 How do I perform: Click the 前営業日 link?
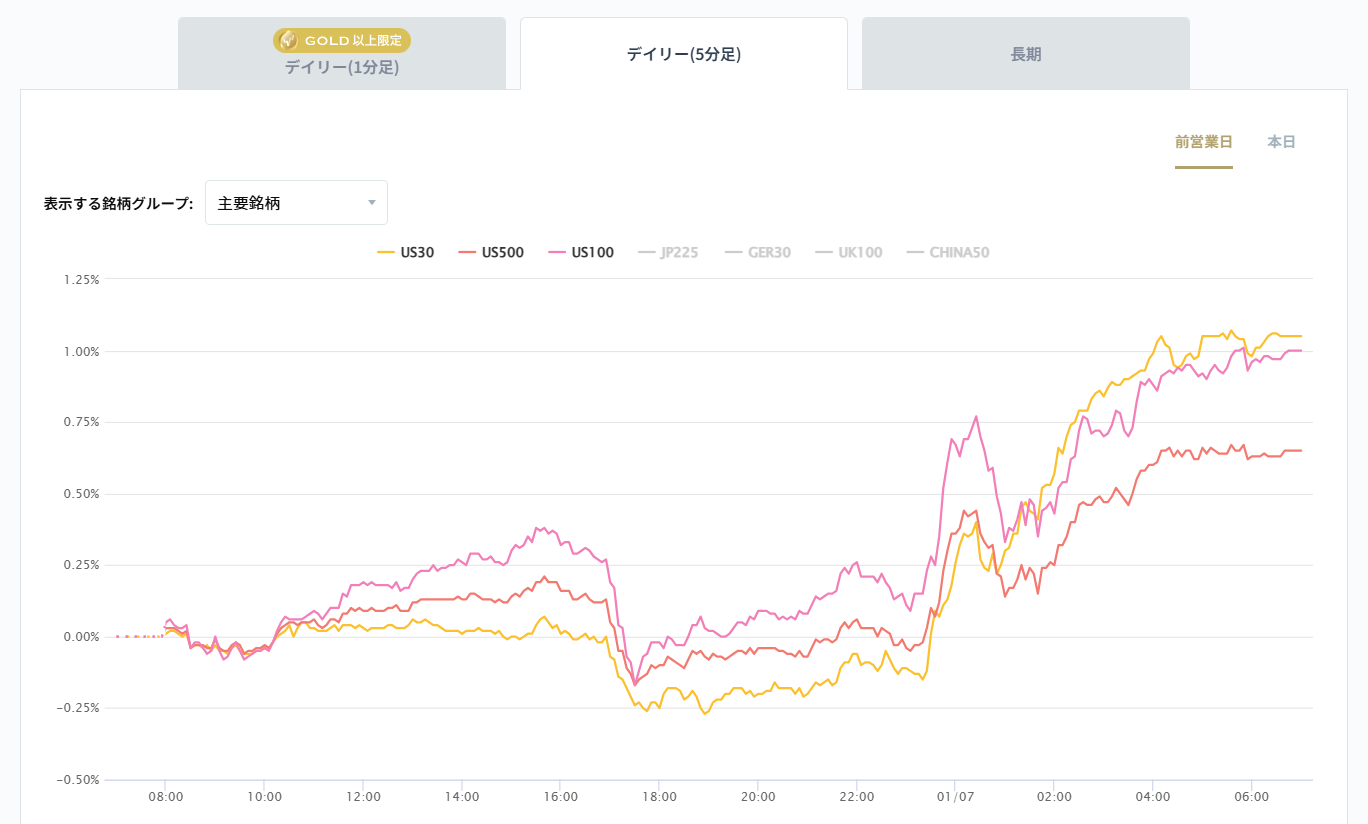pos(1204,141)
